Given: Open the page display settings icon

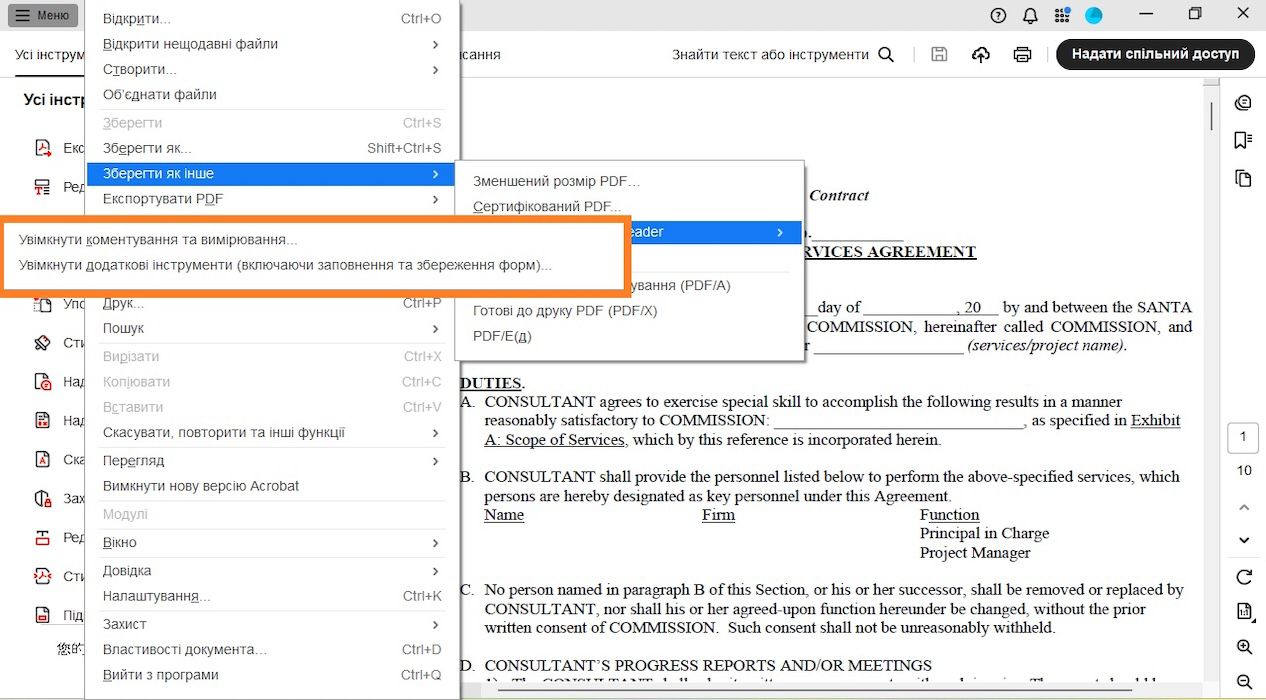Looking at the screenshot, I should 1244,611.
